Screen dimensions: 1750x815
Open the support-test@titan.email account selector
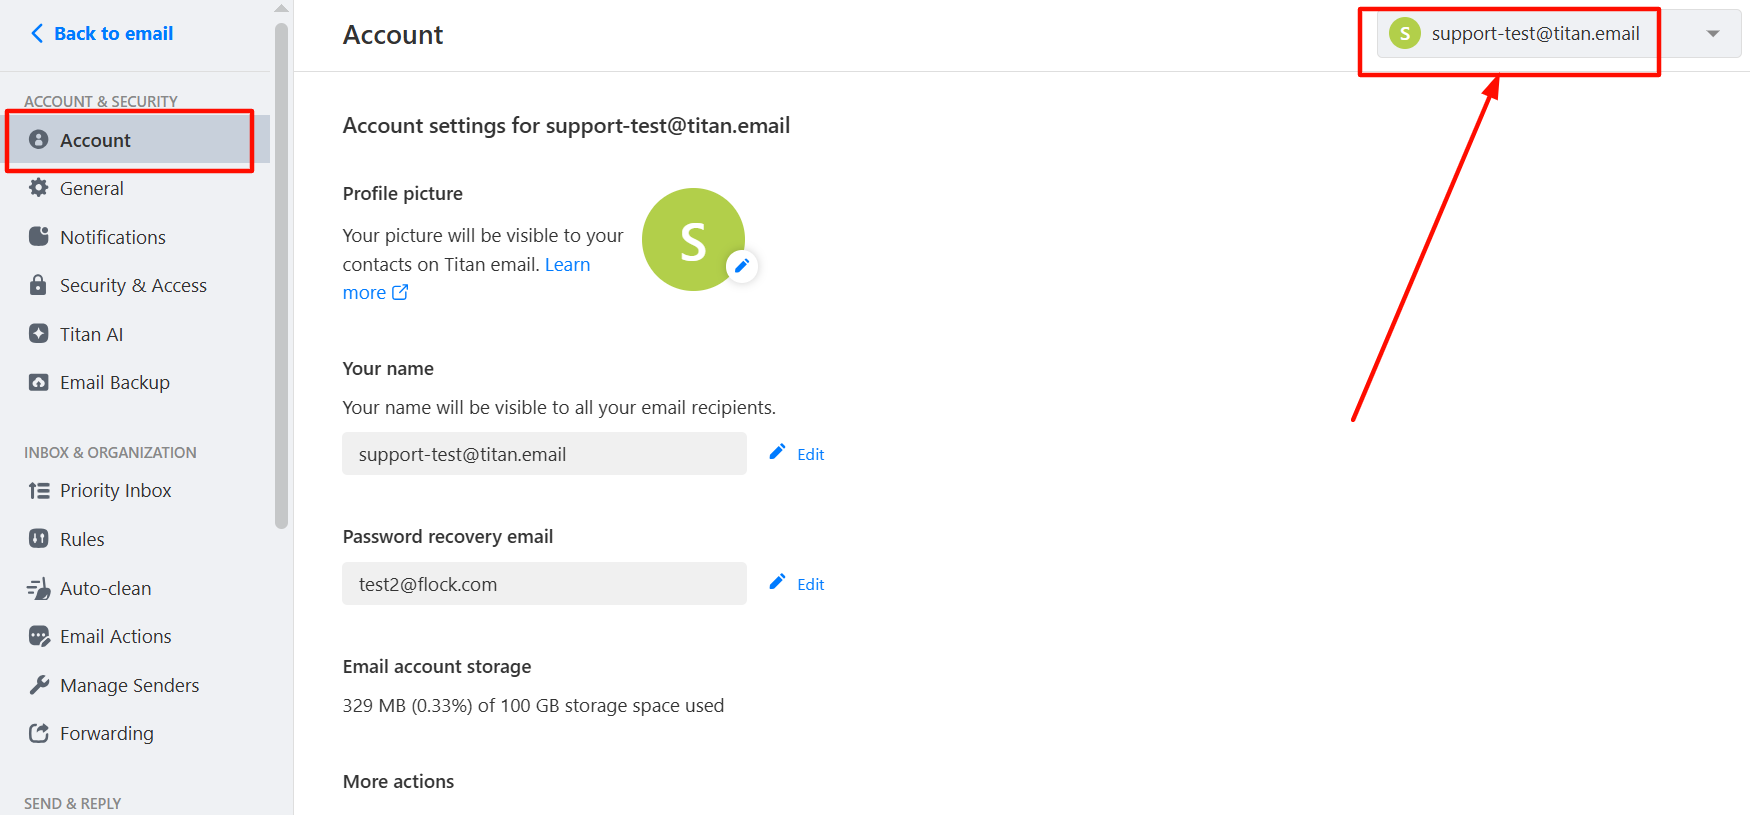click(1559, 34)
